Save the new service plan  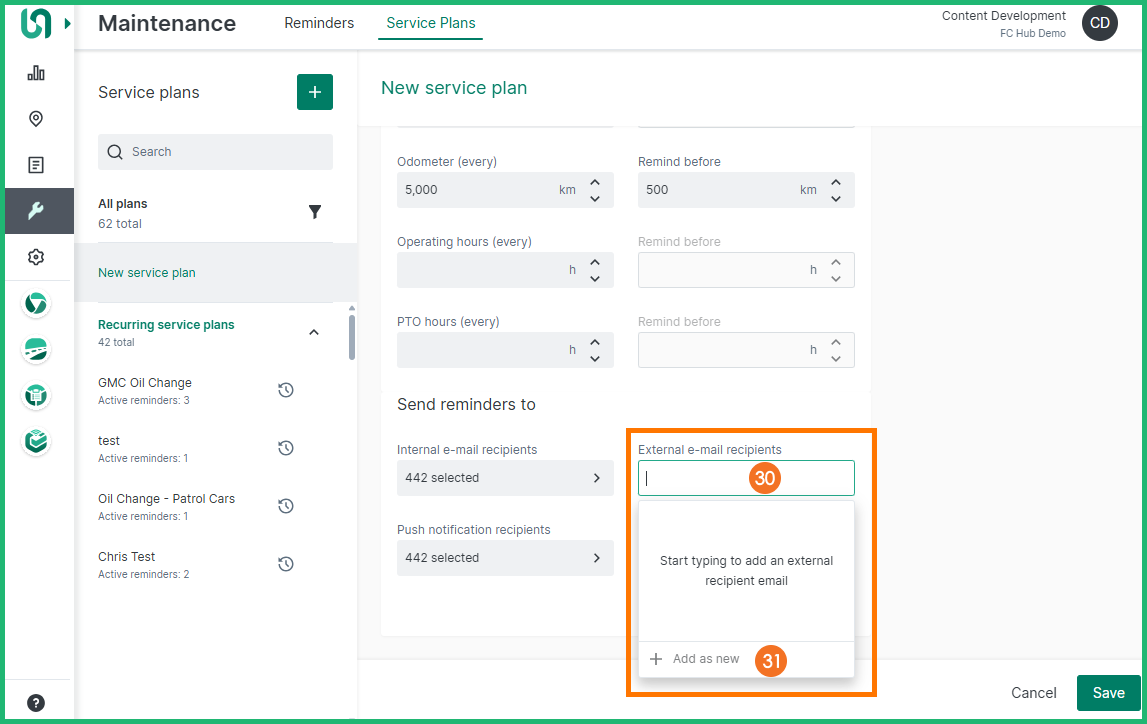1108,693
